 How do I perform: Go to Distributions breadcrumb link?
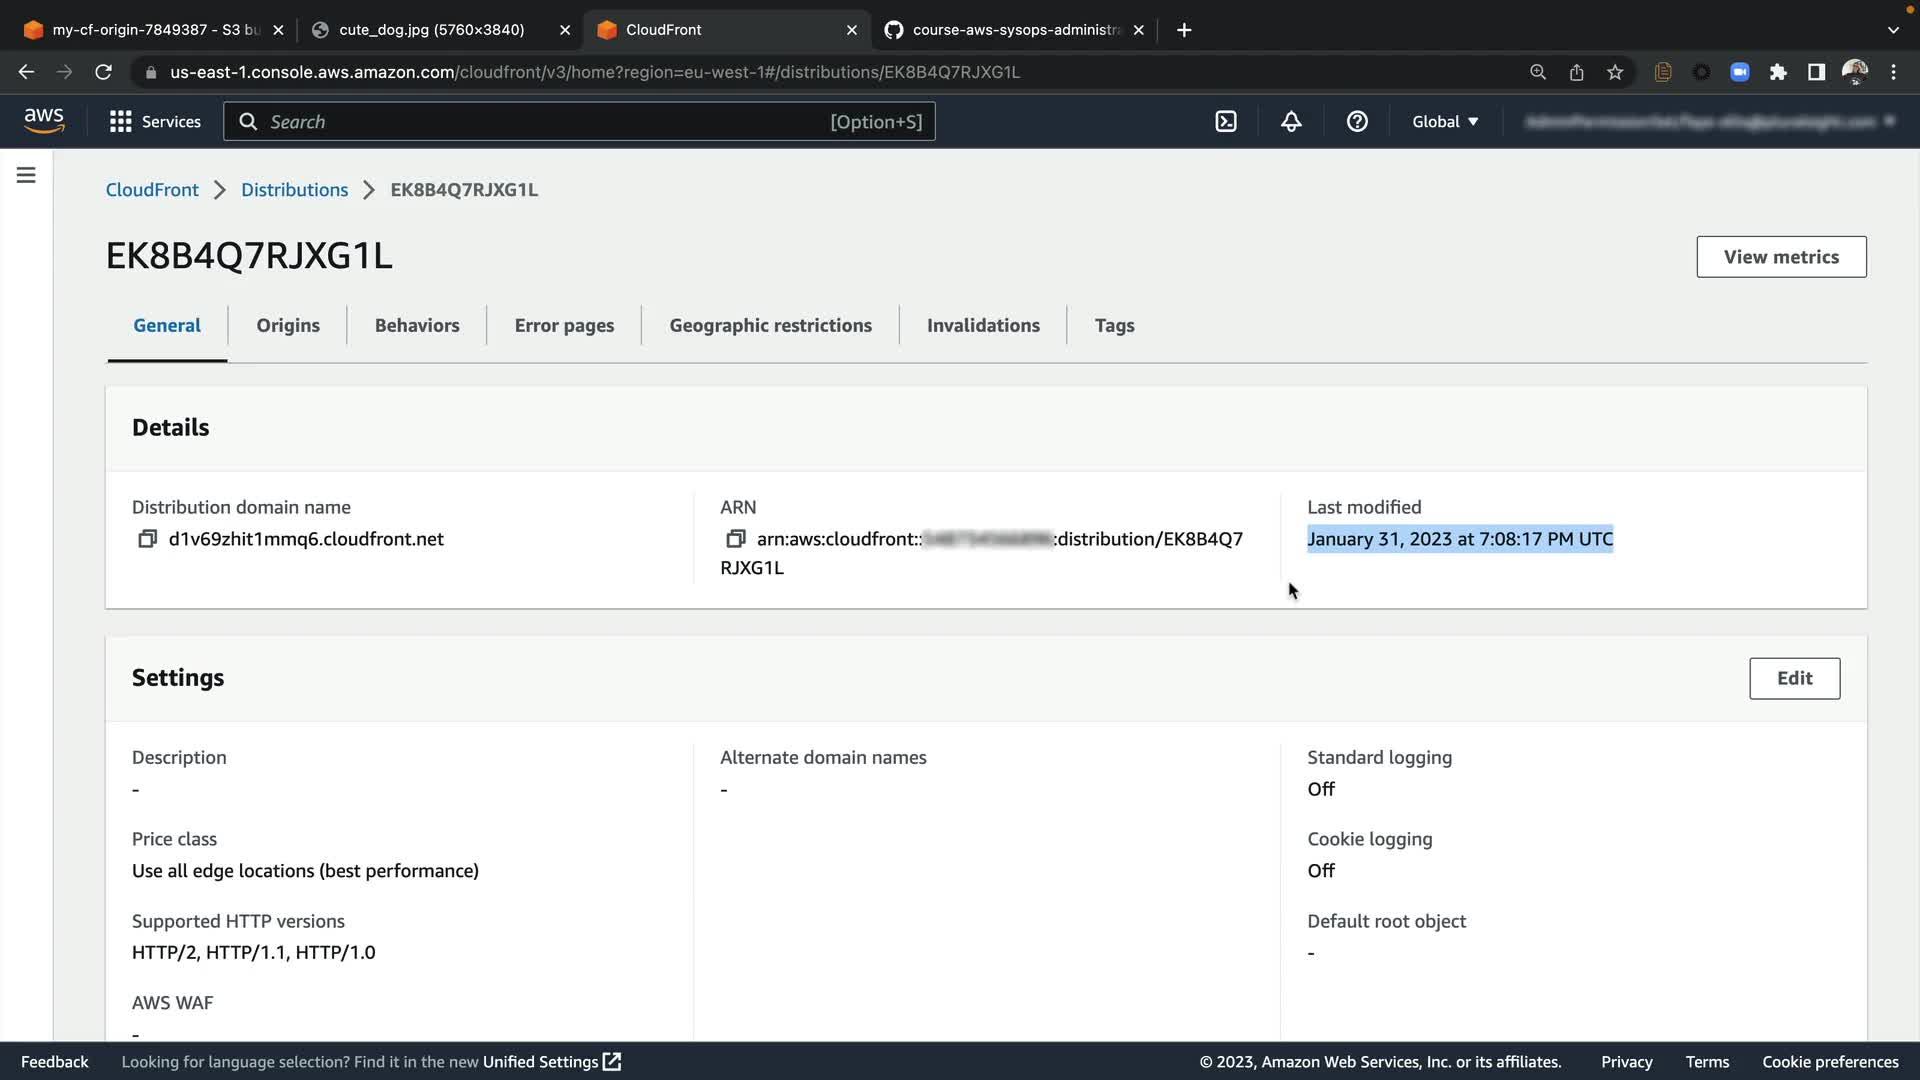tap(294, 190)
